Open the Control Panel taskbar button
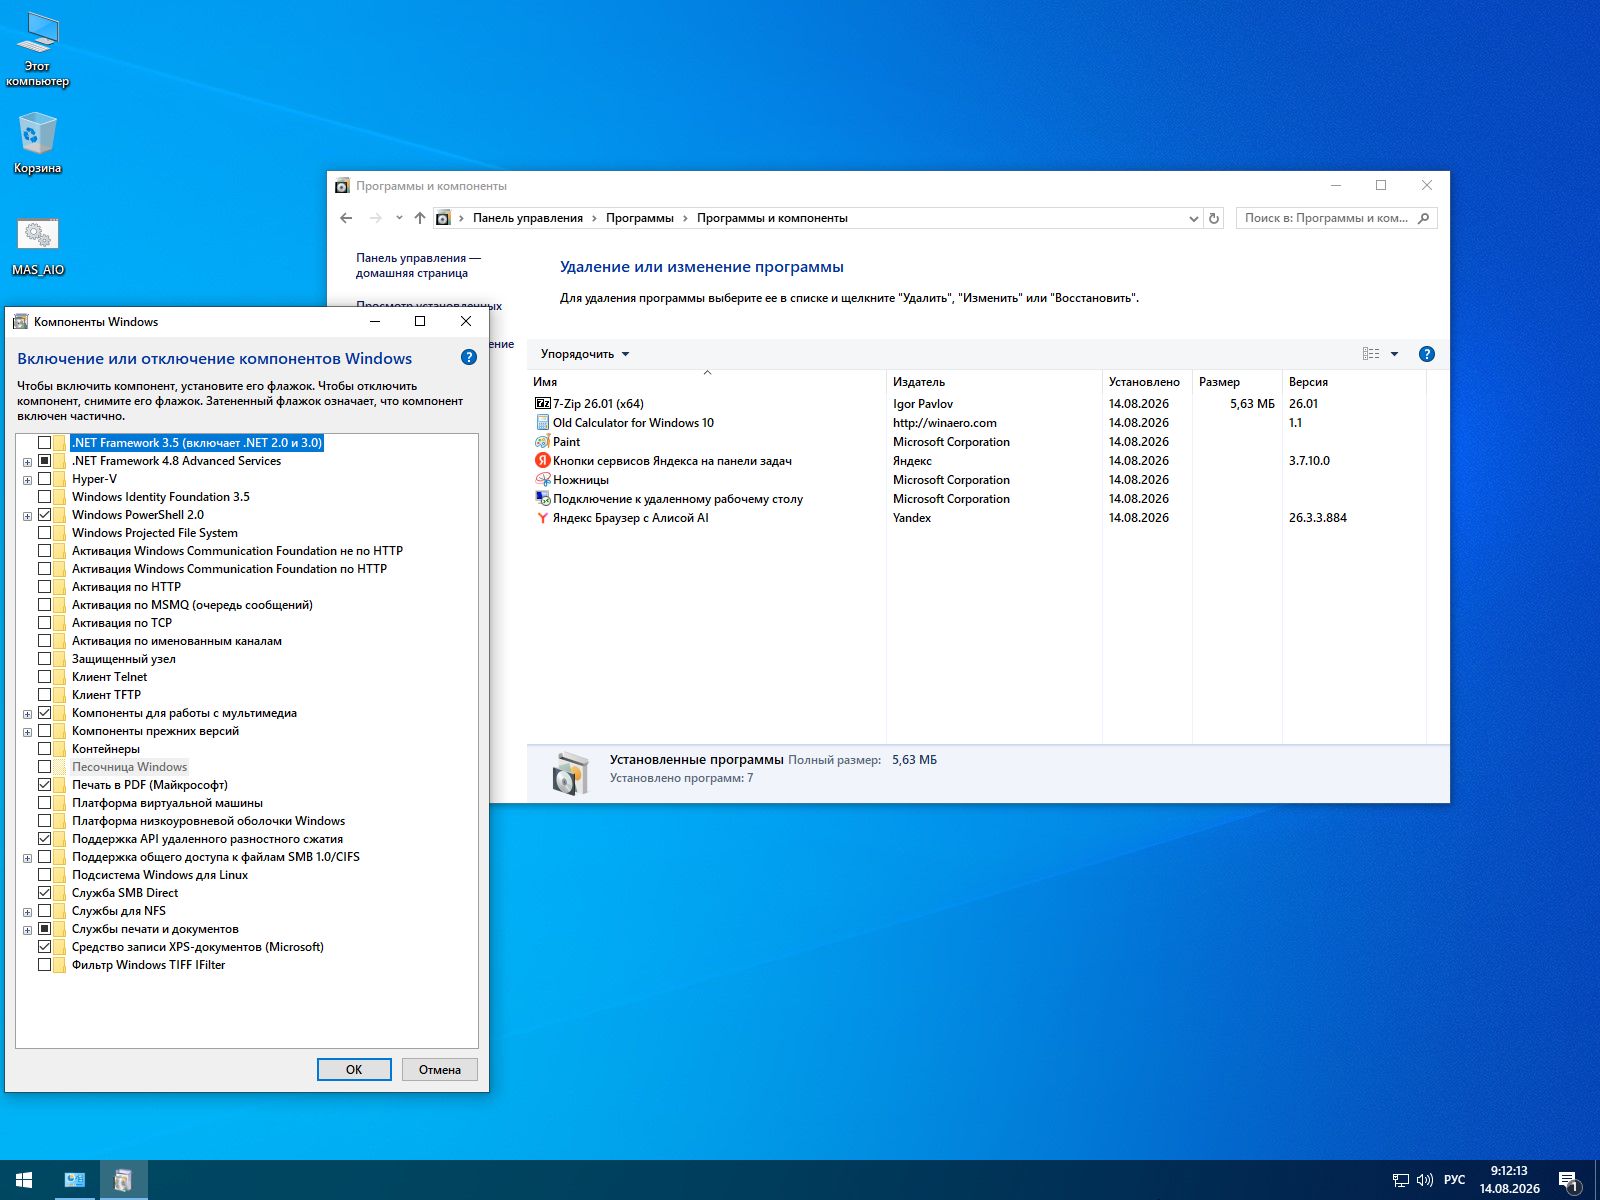The image size is (1600, 1200). coord(74,1180)
